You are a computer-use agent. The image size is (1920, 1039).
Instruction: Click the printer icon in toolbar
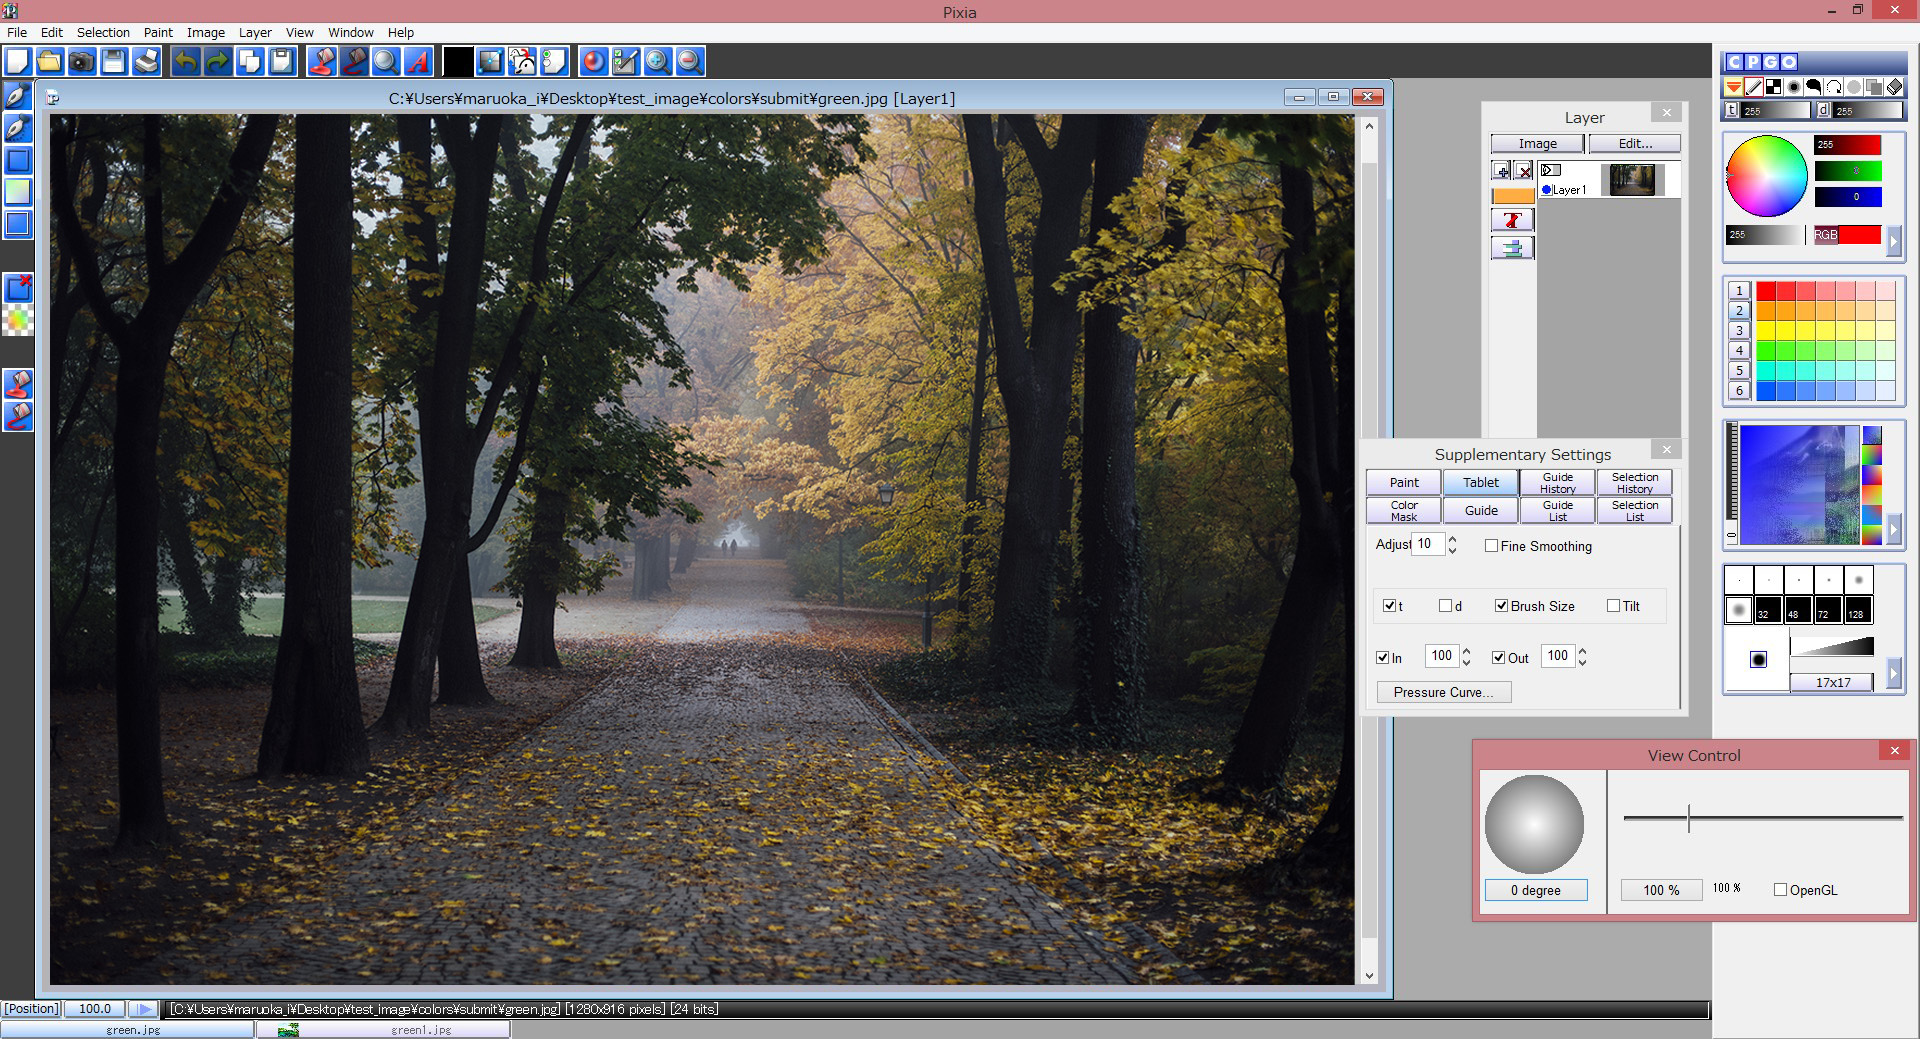pos(146,62)
